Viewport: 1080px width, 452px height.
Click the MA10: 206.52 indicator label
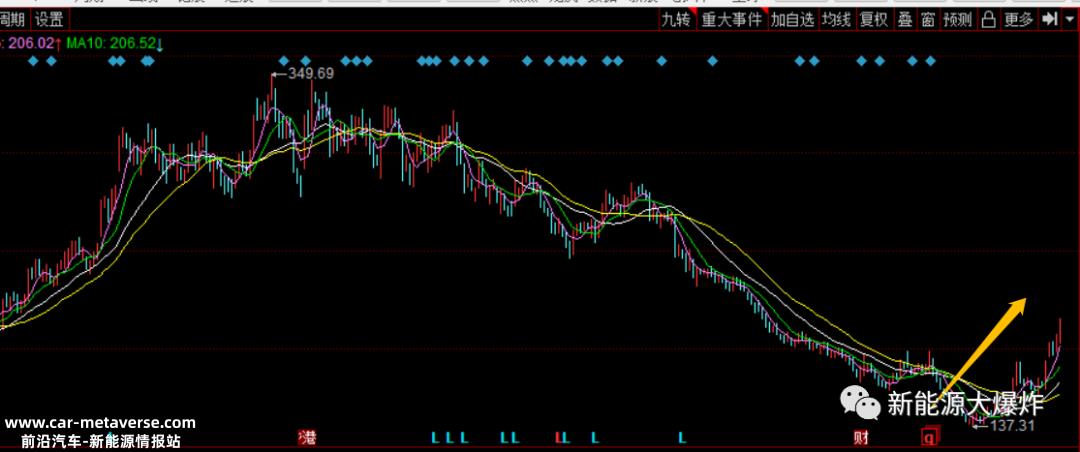[112, 43]
